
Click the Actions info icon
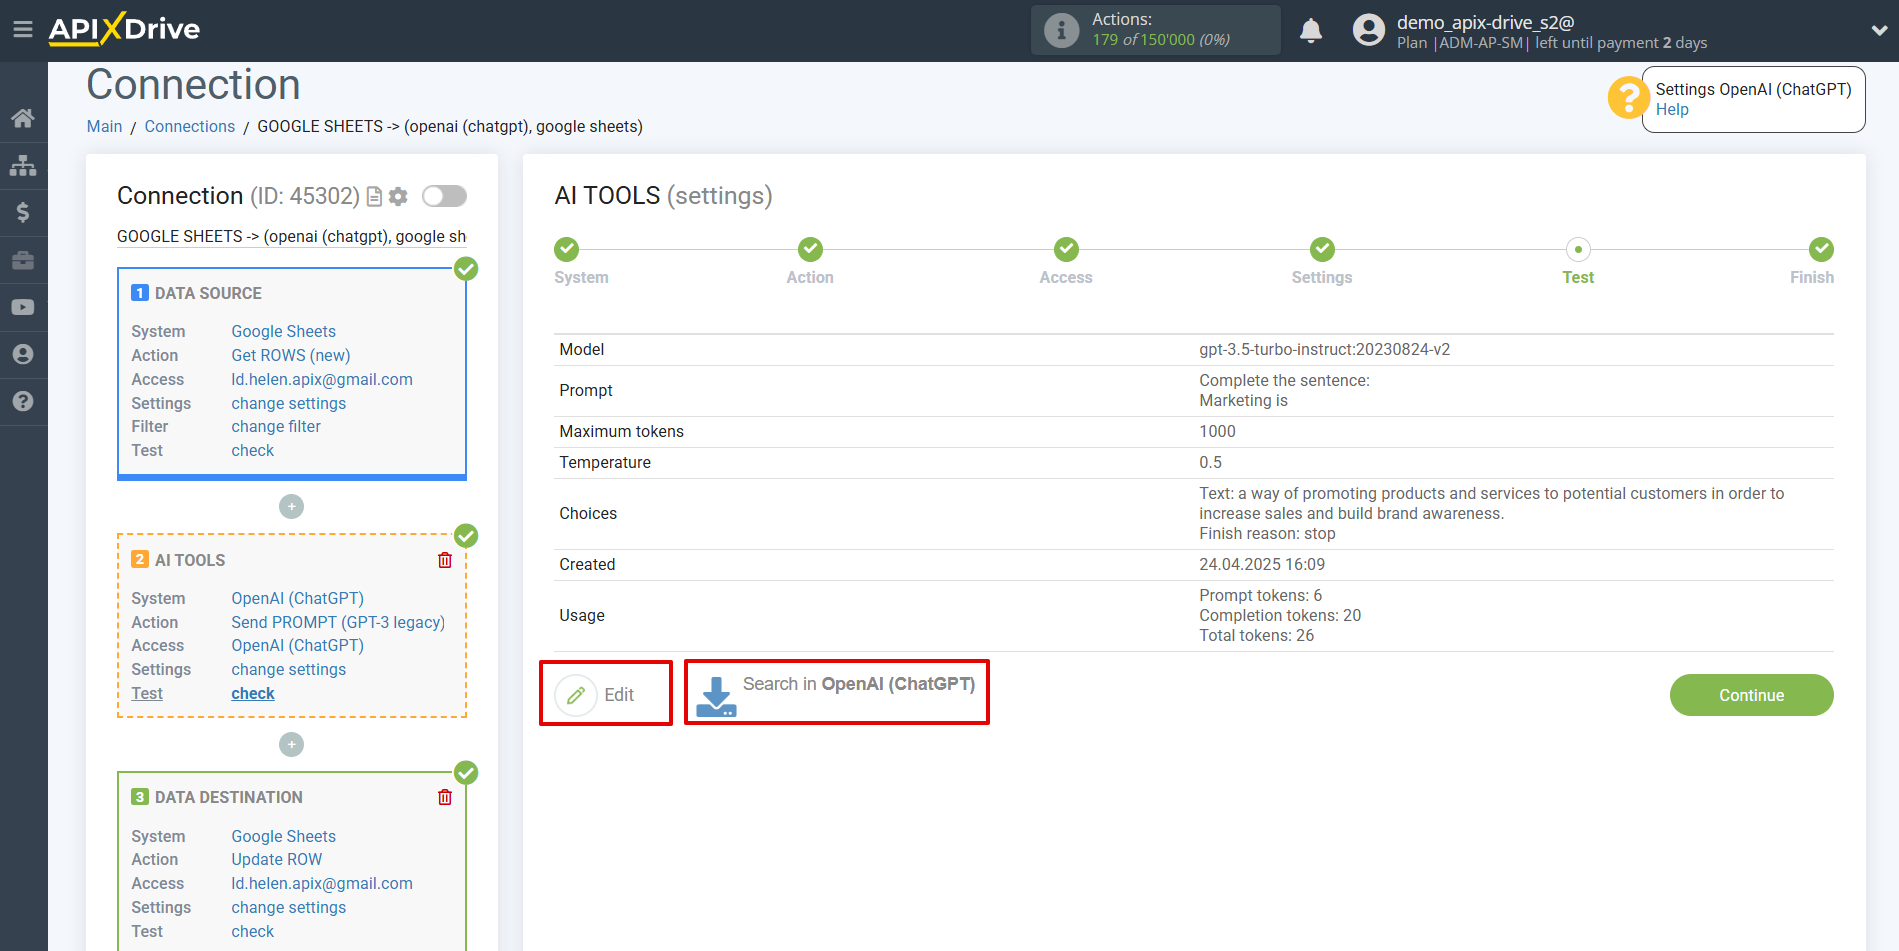point(1061,30)
